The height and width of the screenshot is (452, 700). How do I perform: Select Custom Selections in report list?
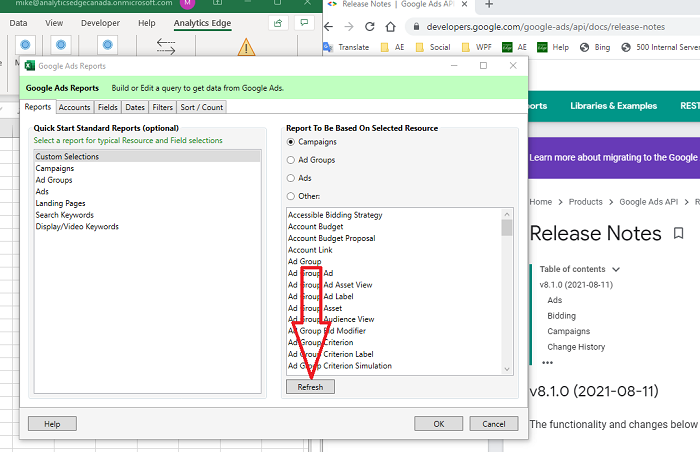tap(147, 156)
